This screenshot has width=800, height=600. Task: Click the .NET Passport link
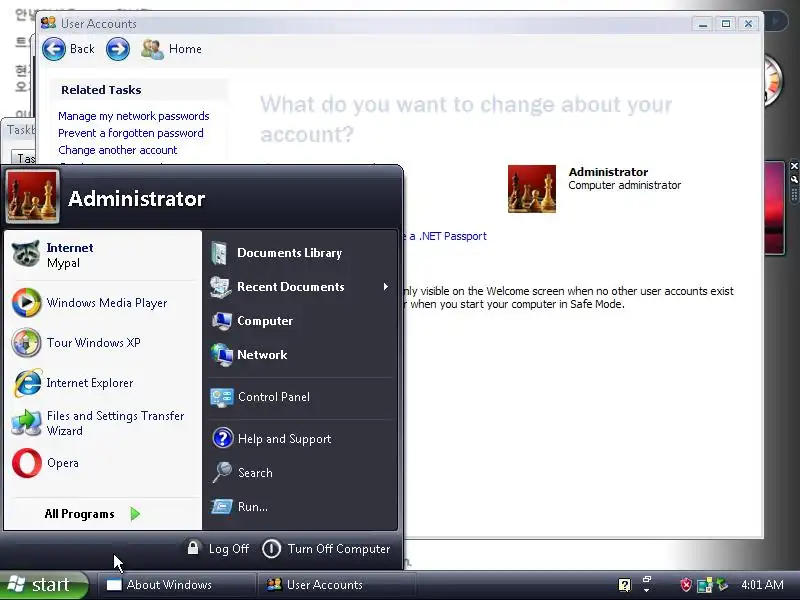[x=444, y=236]
